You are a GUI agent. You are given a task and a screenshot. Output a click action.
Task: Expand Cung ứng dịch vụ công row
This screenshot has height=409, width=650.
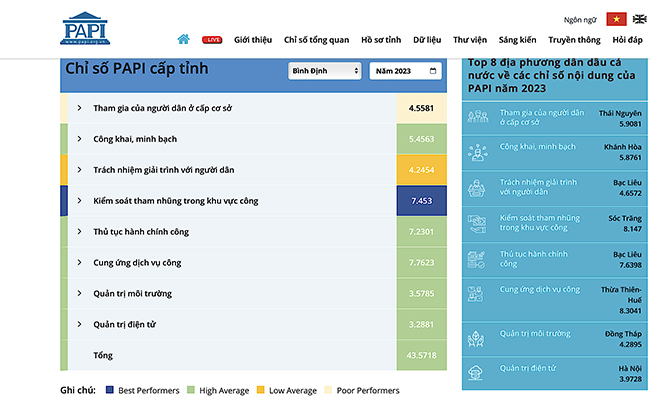(x=79, y=262)
